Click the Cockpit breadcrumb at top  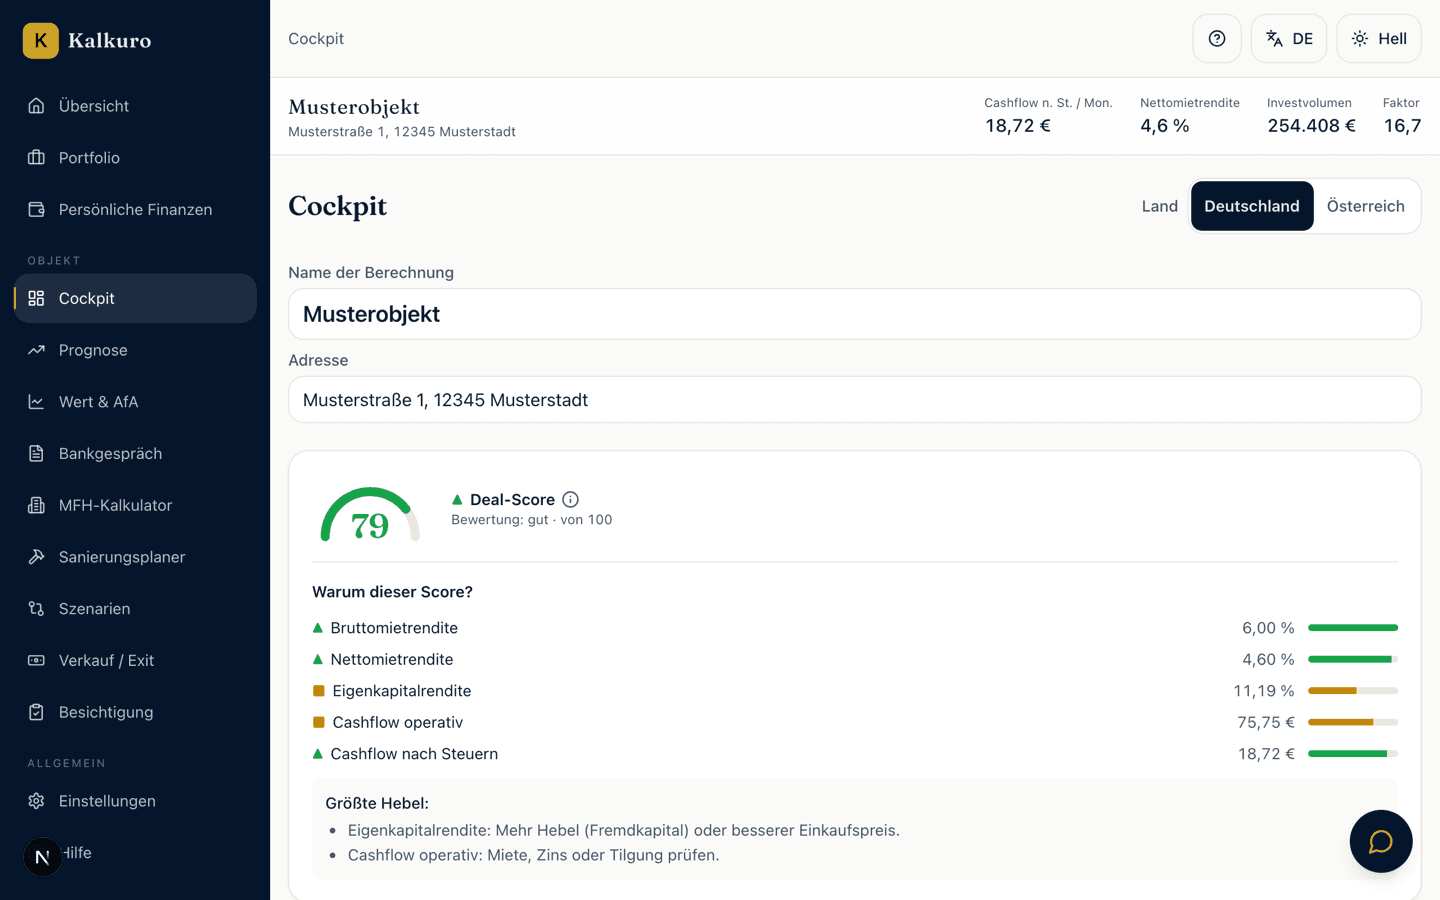[316, 39]
